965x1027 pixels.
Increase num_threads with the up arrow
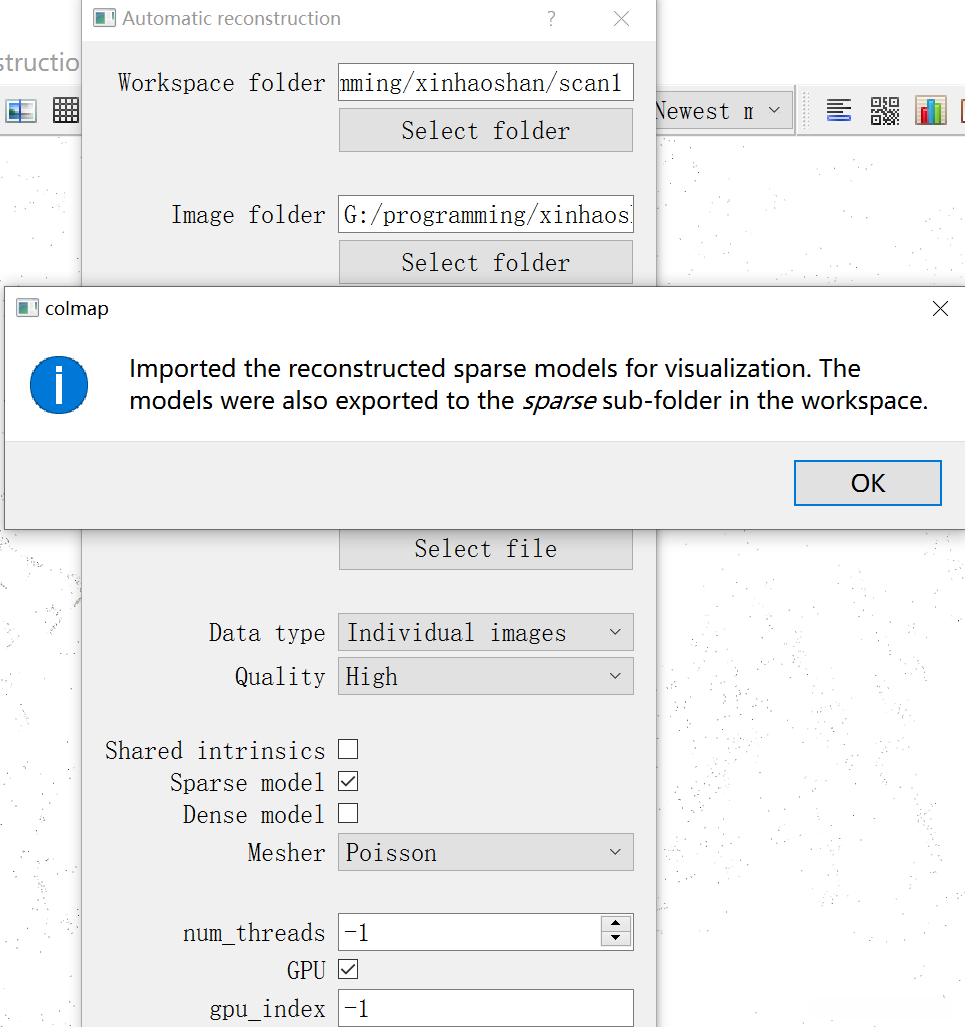(x=616, y=925)
